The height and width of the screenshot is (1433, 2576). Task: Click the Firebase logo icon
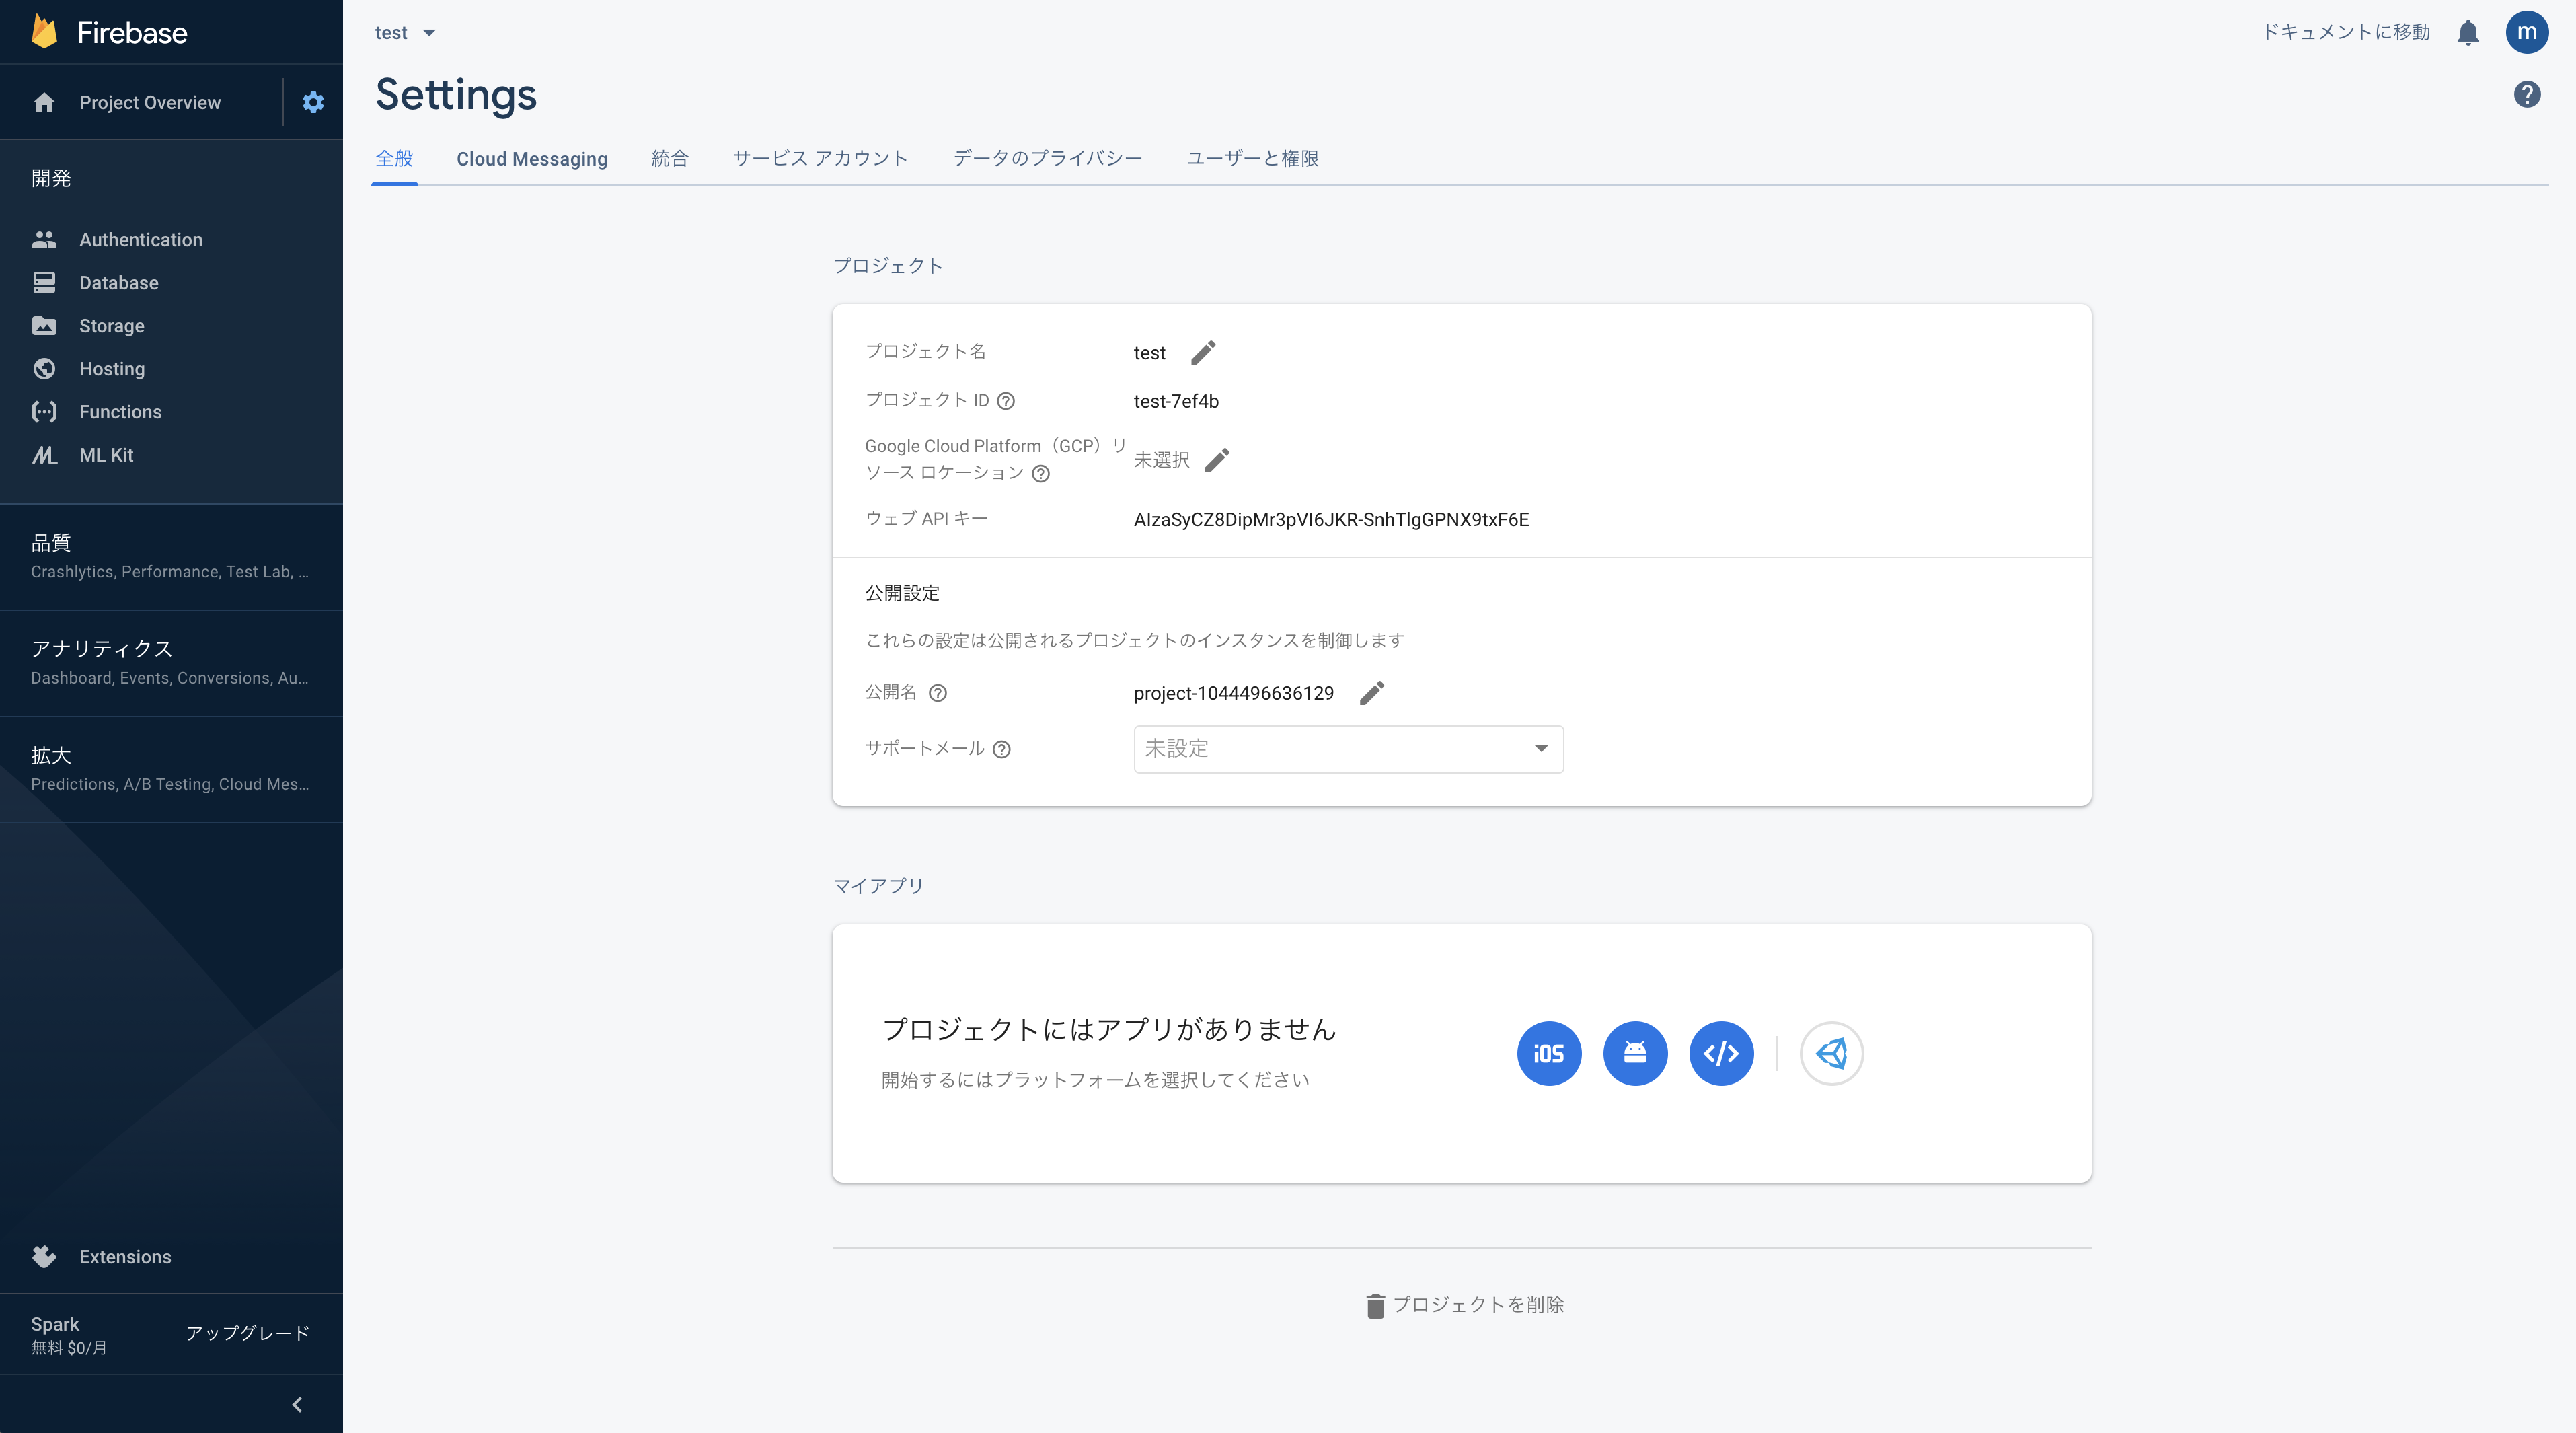44,32
